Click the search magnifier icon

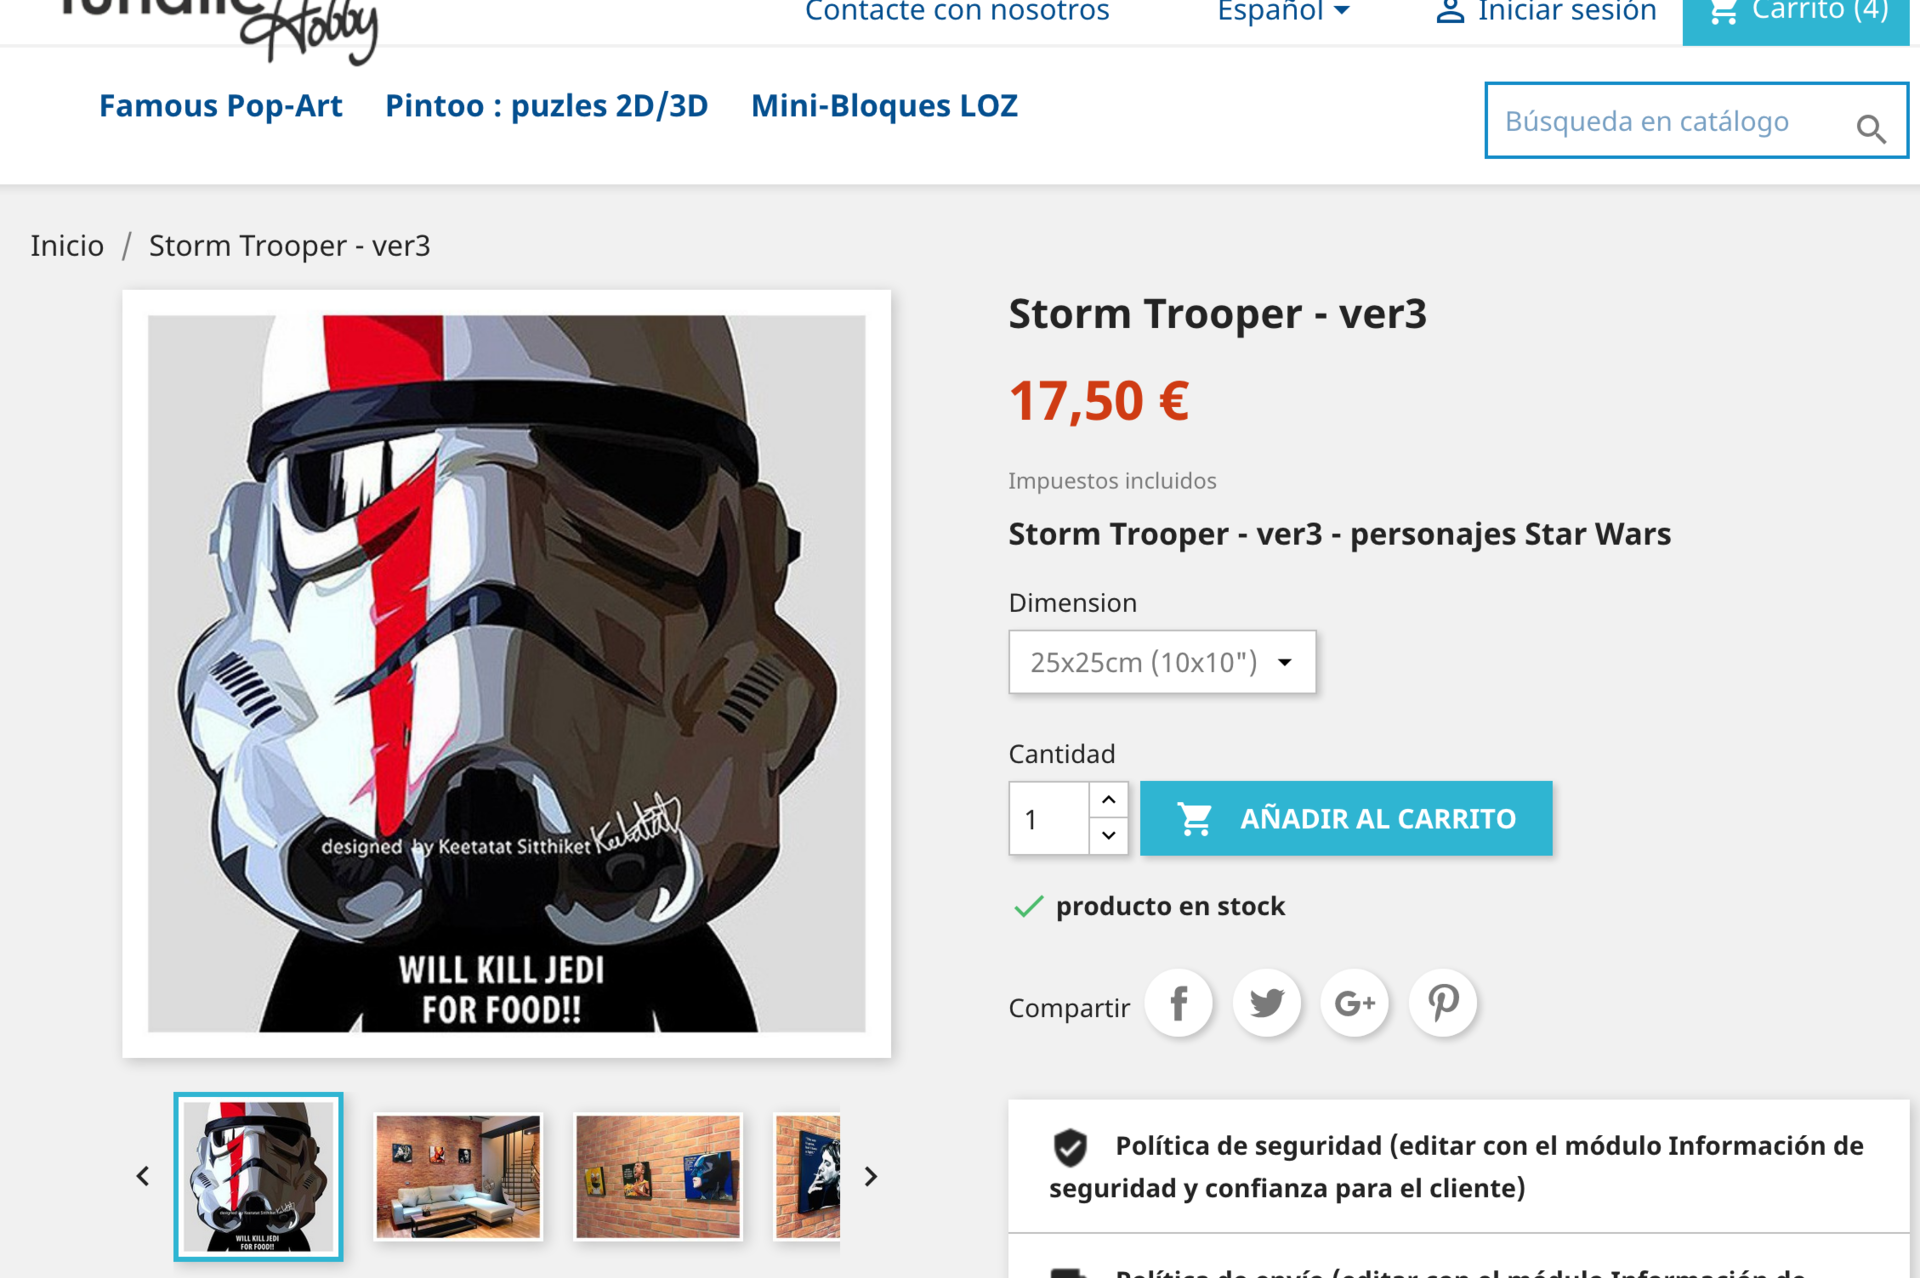pos(1871,129)
